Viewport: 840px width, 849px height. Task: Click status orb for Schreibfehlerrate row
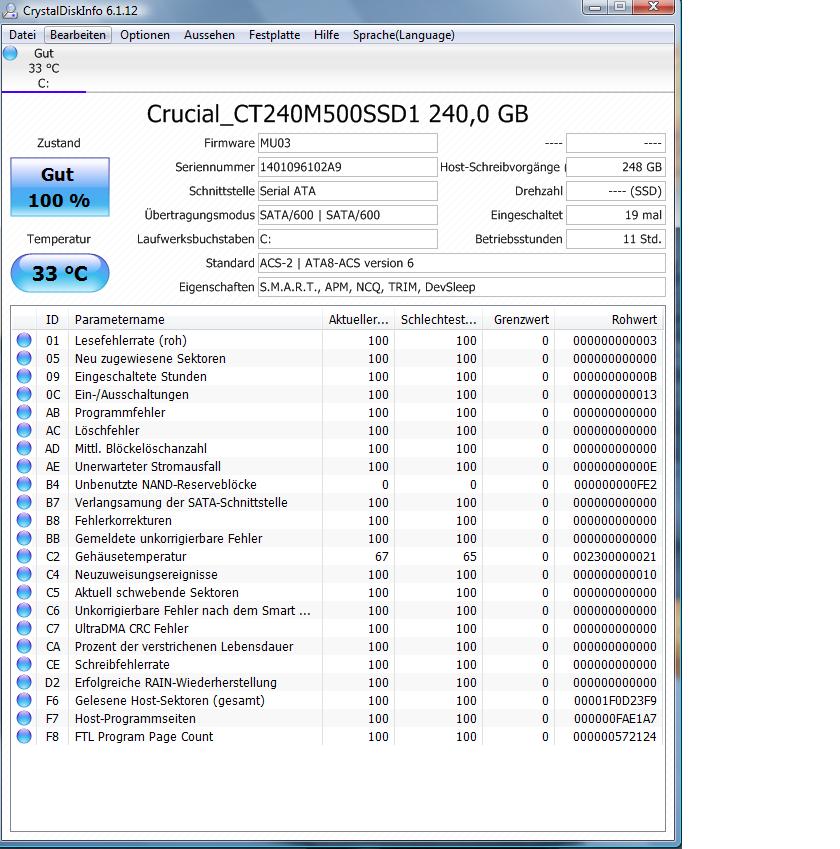pos(24,664)
